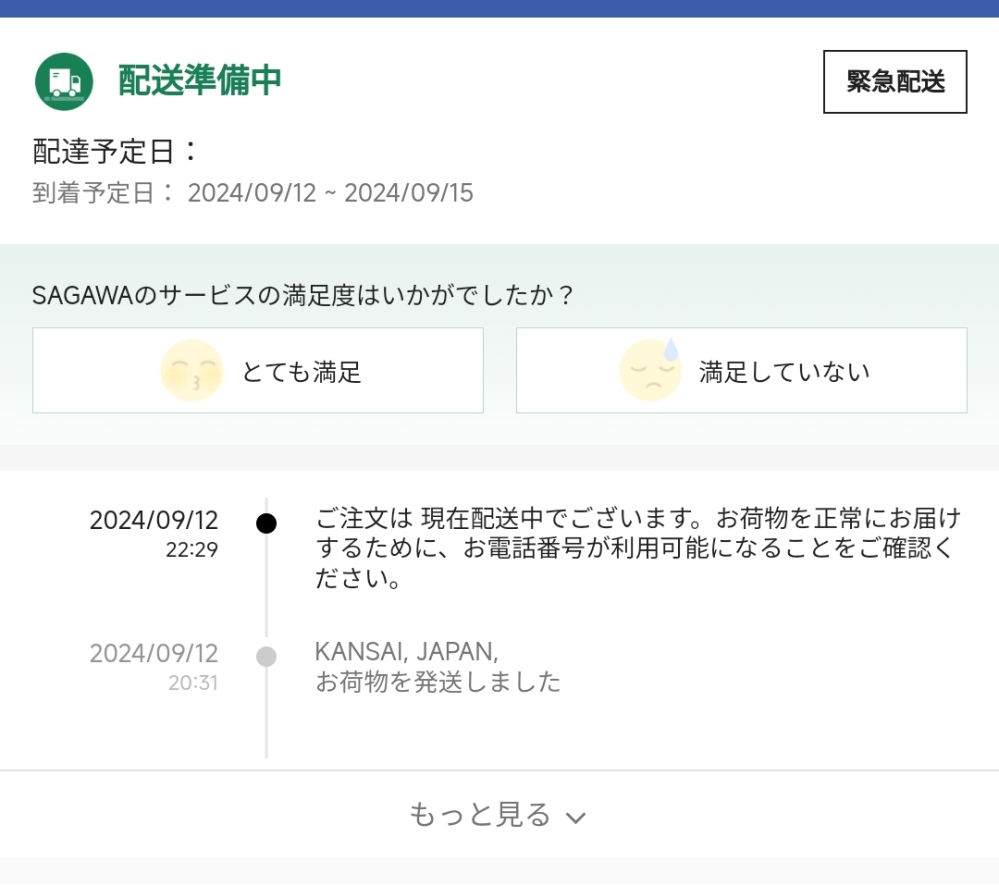Click the kissing happy face emoji
This screenshot has width=999, height=886.
[192, 370]
